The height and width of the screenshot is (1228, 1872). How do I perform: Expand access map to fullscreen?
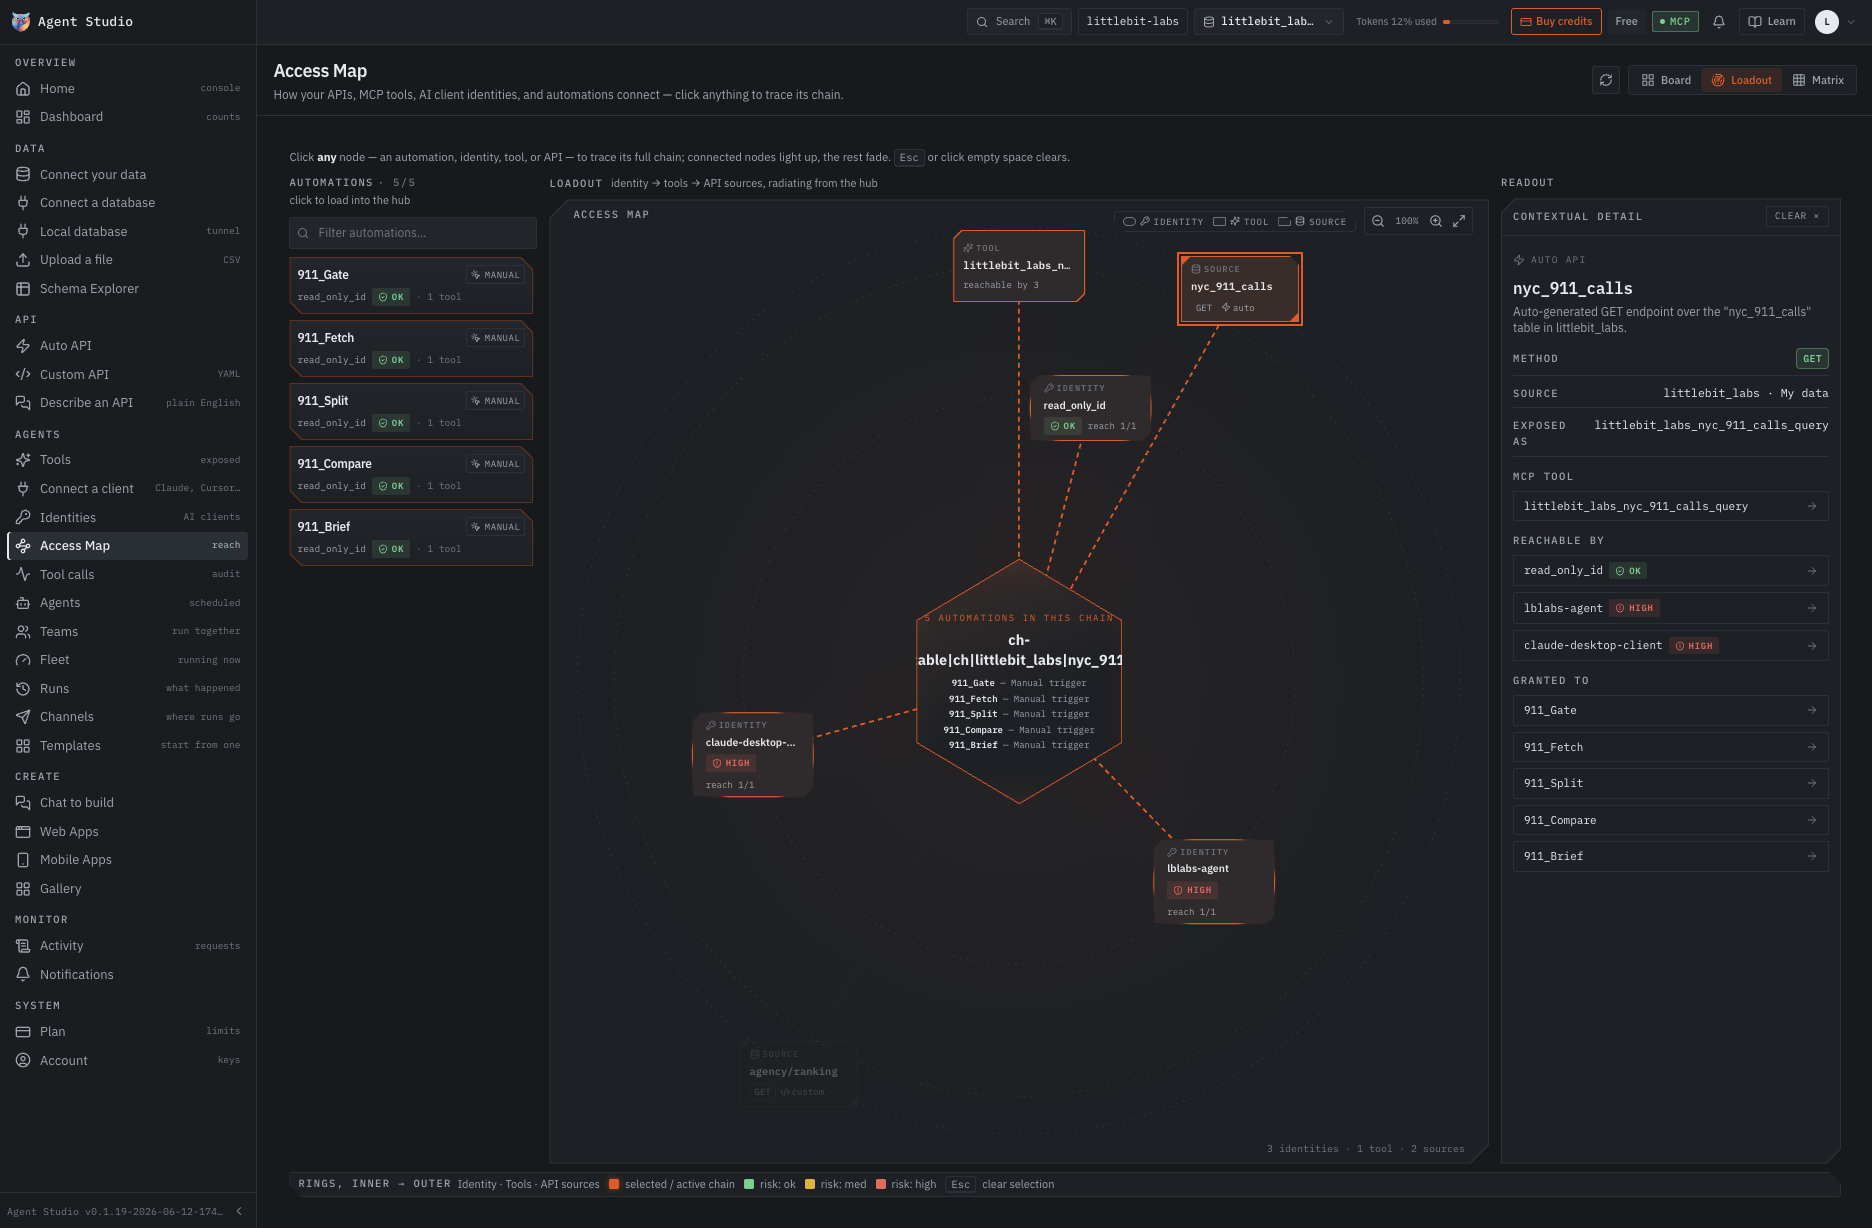[1459, 221]
